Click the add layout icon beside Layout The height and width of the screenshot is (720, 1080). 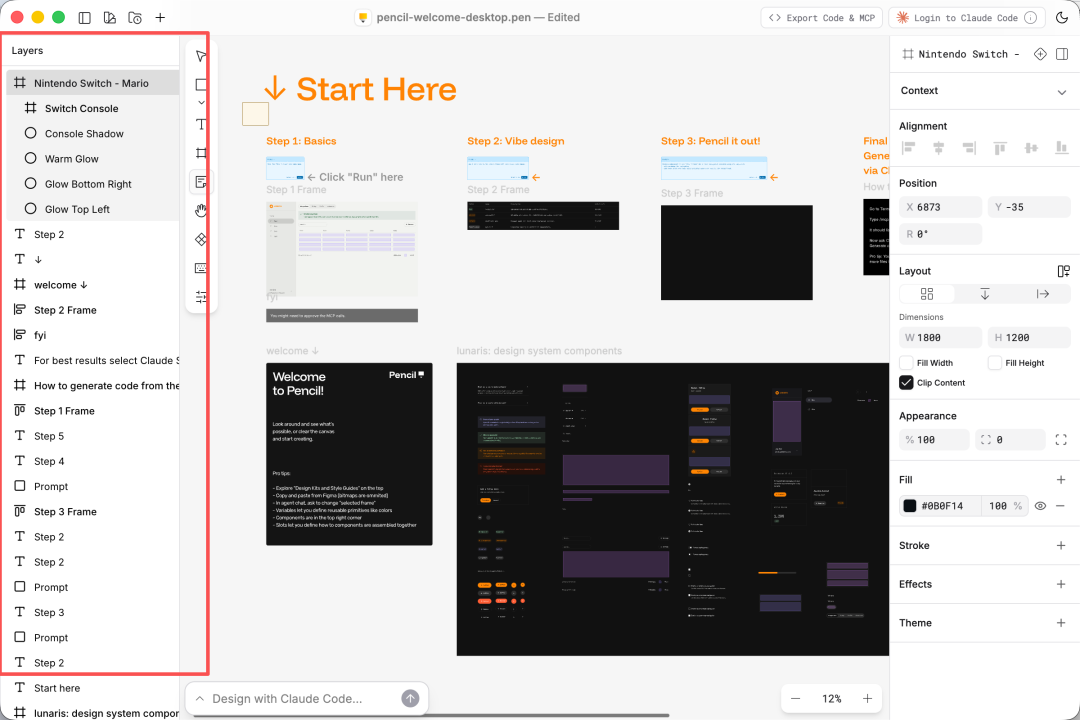[1063, 271]
